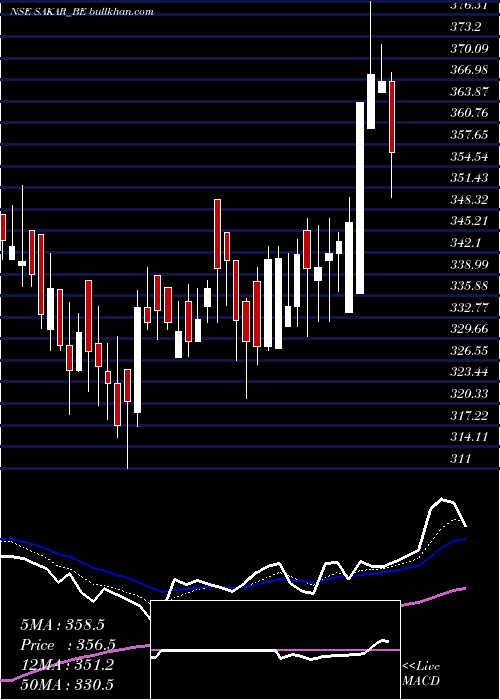
Task: Click the 335.88 price axis label
Action: (x=469, y=286)
